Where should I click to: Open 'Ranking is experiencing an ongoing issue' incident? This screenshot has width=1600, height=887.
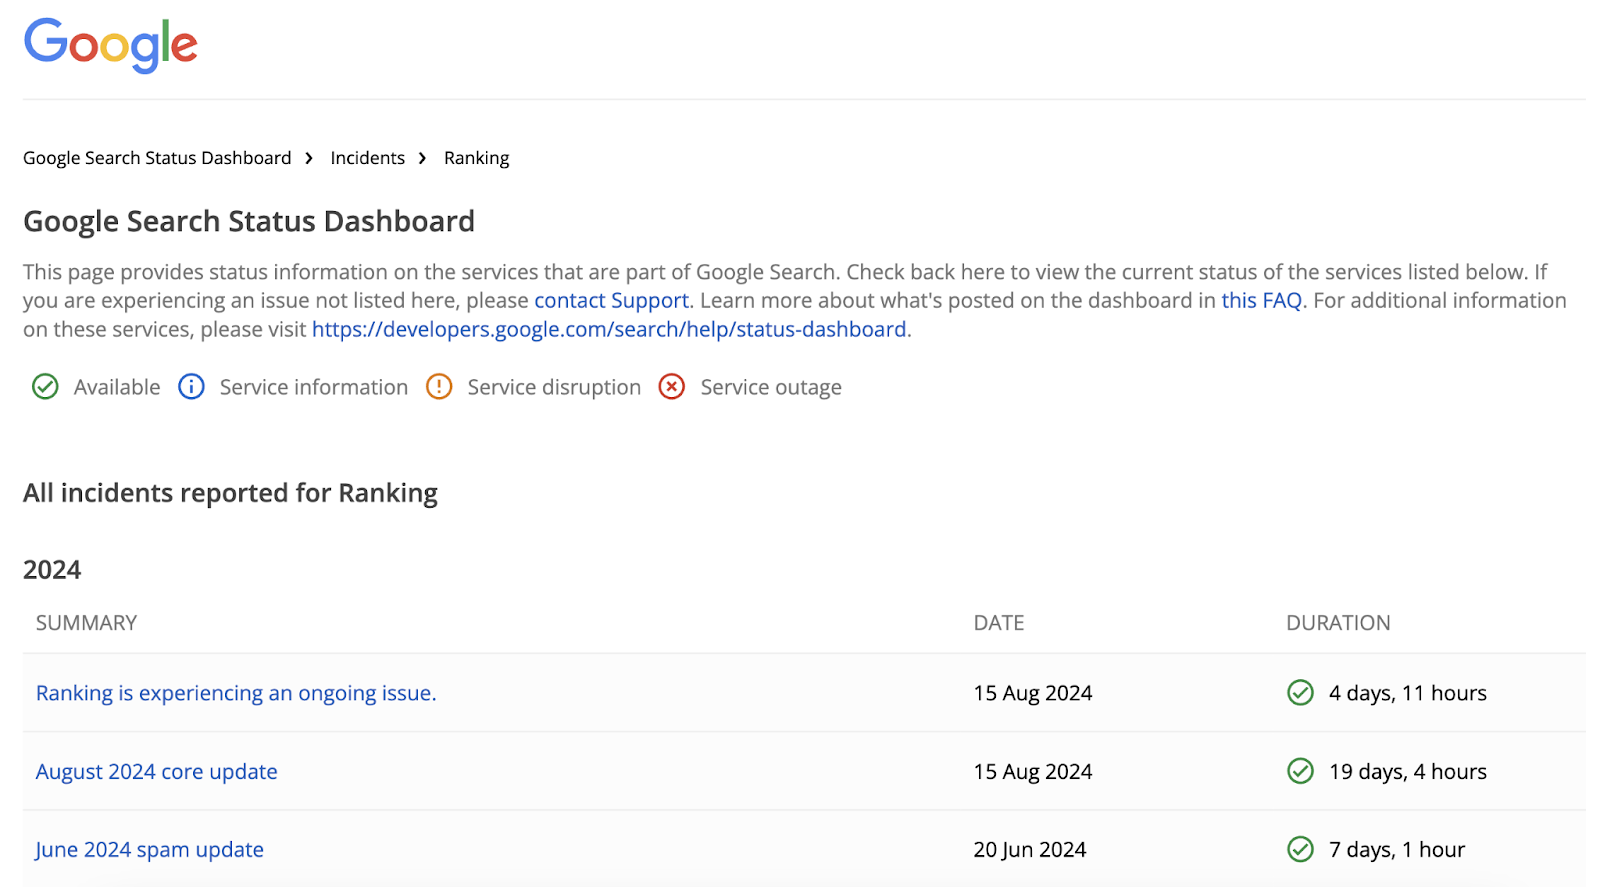pyautogui.click(x=236, y=693)
